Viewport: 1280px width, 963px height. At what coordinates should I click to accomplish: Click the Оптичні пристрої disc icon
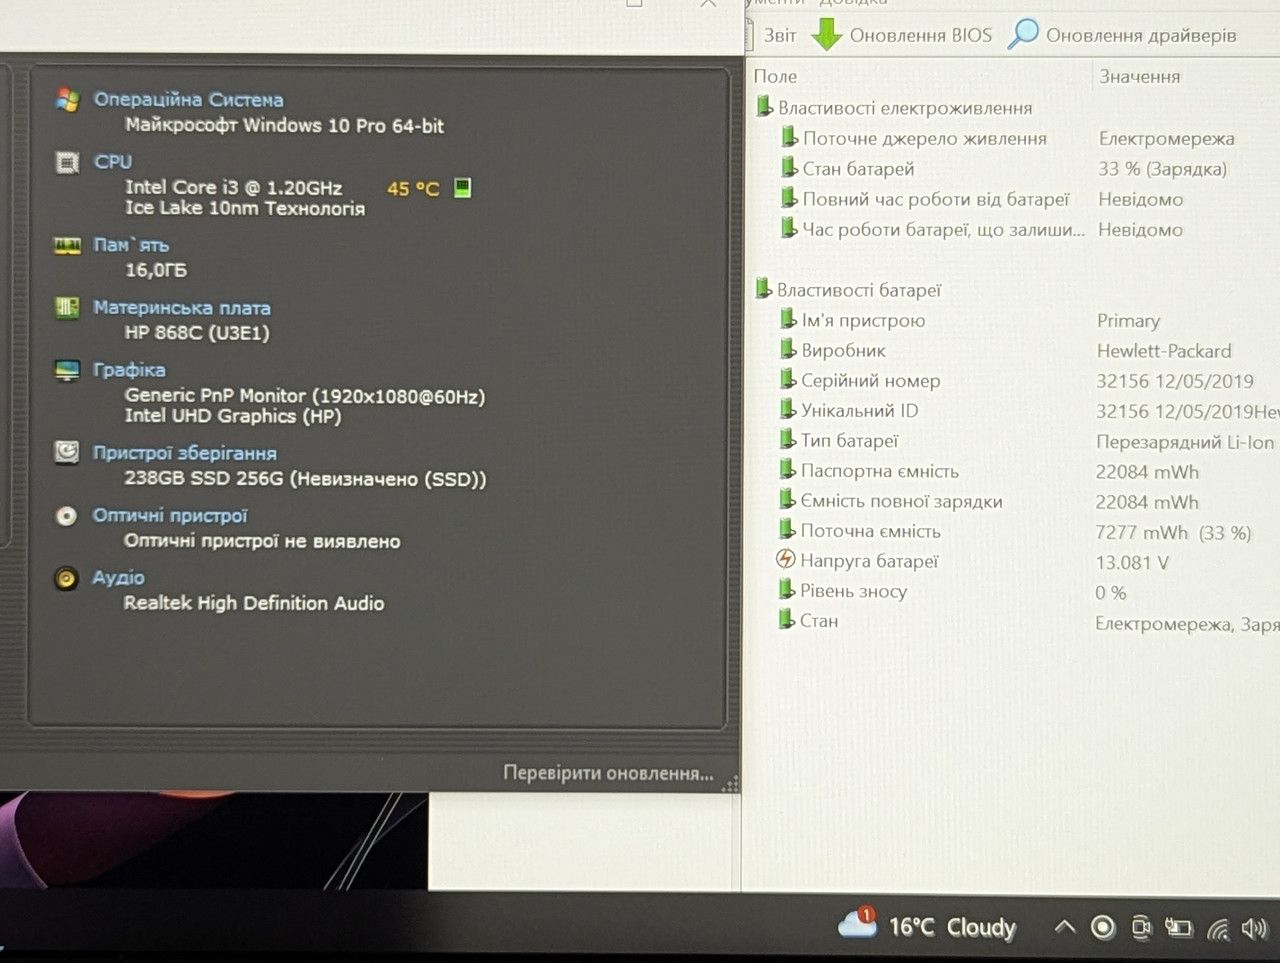click(66, 516)
